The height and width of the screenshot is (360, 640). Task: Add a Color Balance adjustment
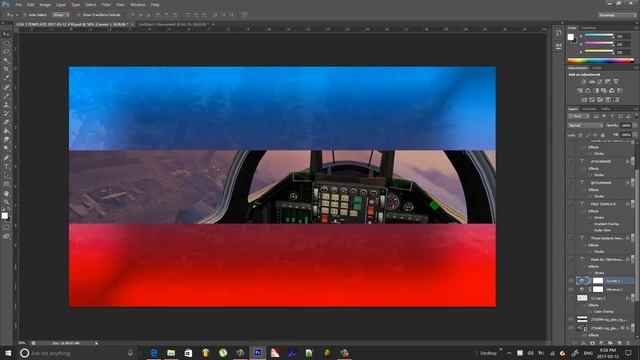tap(588, 91)
